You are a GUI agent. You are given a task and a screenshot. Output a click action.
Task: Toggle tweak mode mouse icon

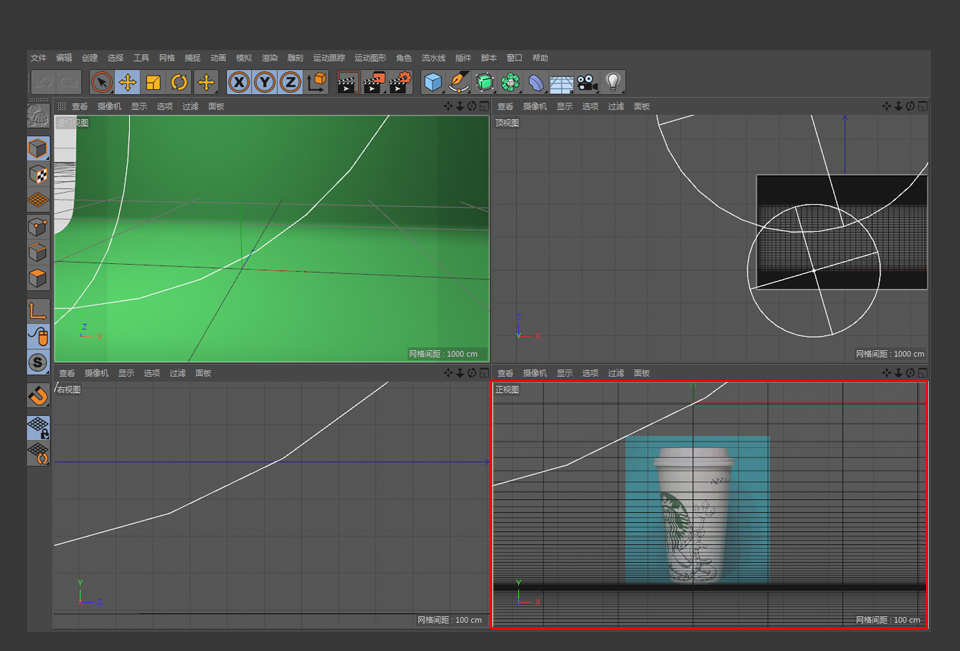tap(38, 337)
